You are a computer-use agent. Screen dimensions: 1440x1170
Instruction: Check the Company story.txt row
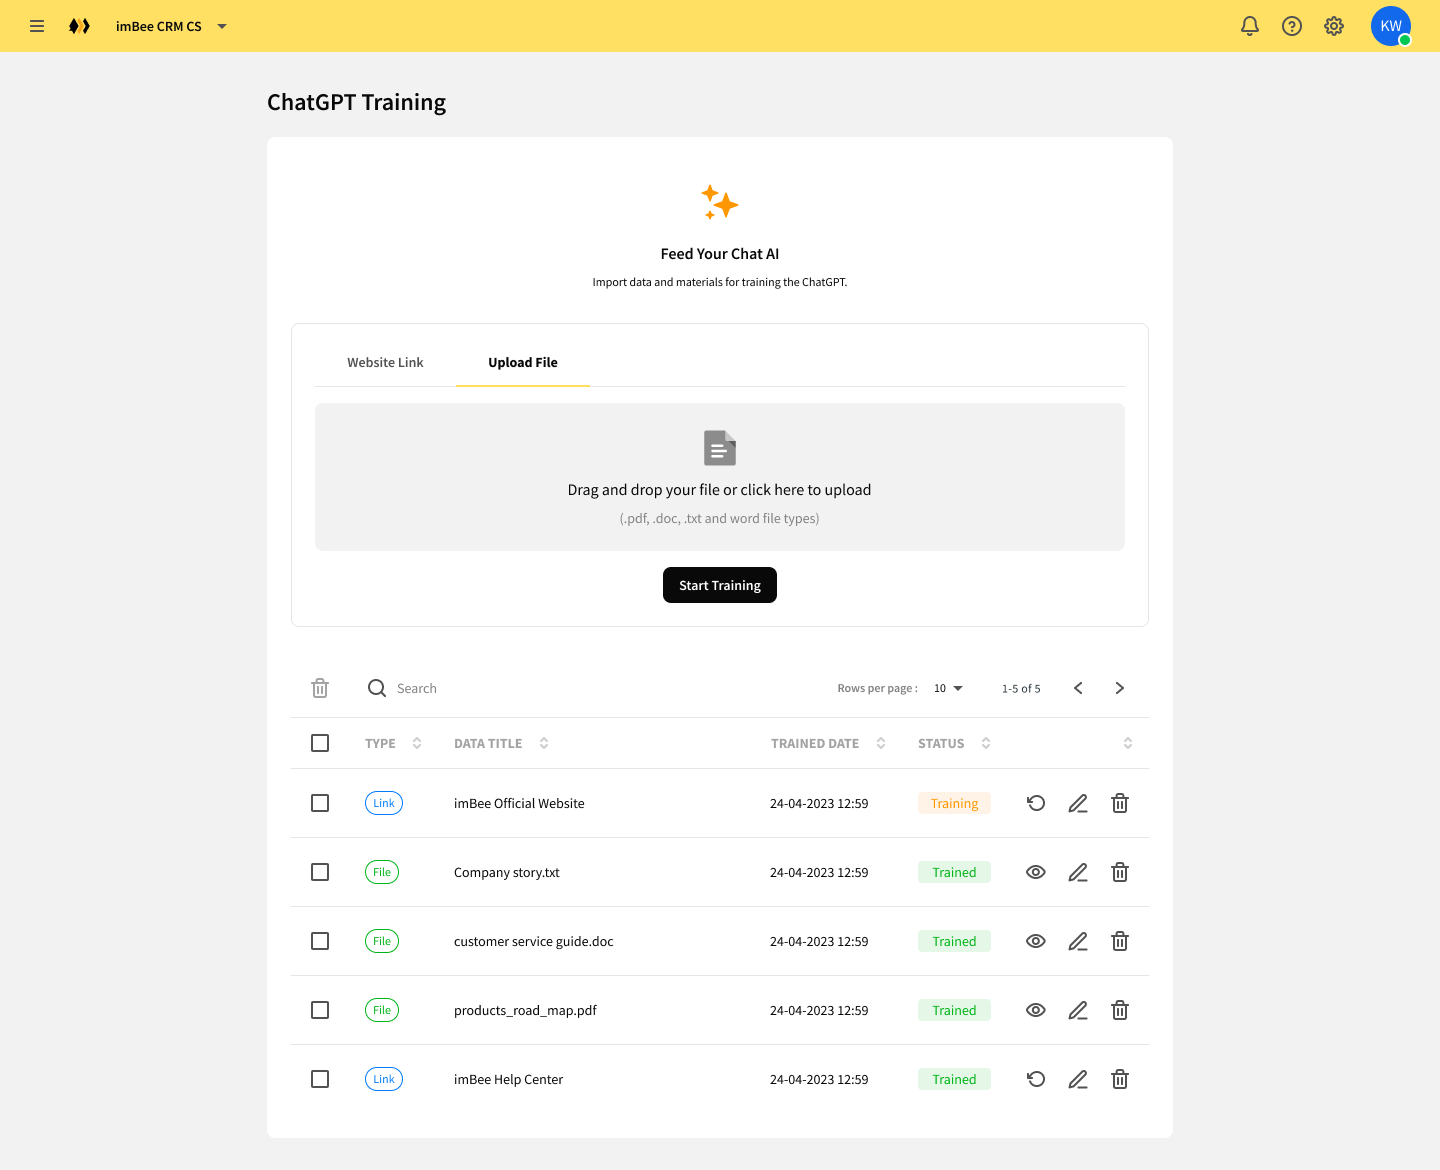320,872
